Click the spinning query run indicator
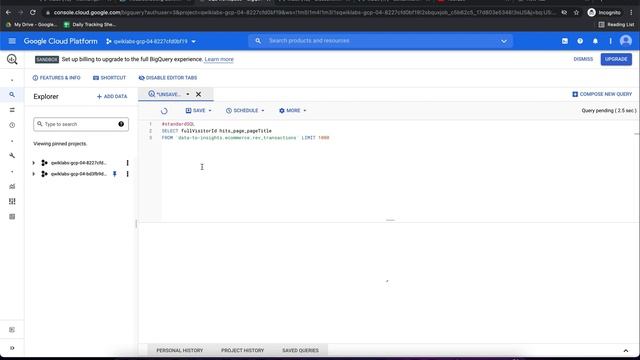The image size is (640, 360). coord(164,111)
